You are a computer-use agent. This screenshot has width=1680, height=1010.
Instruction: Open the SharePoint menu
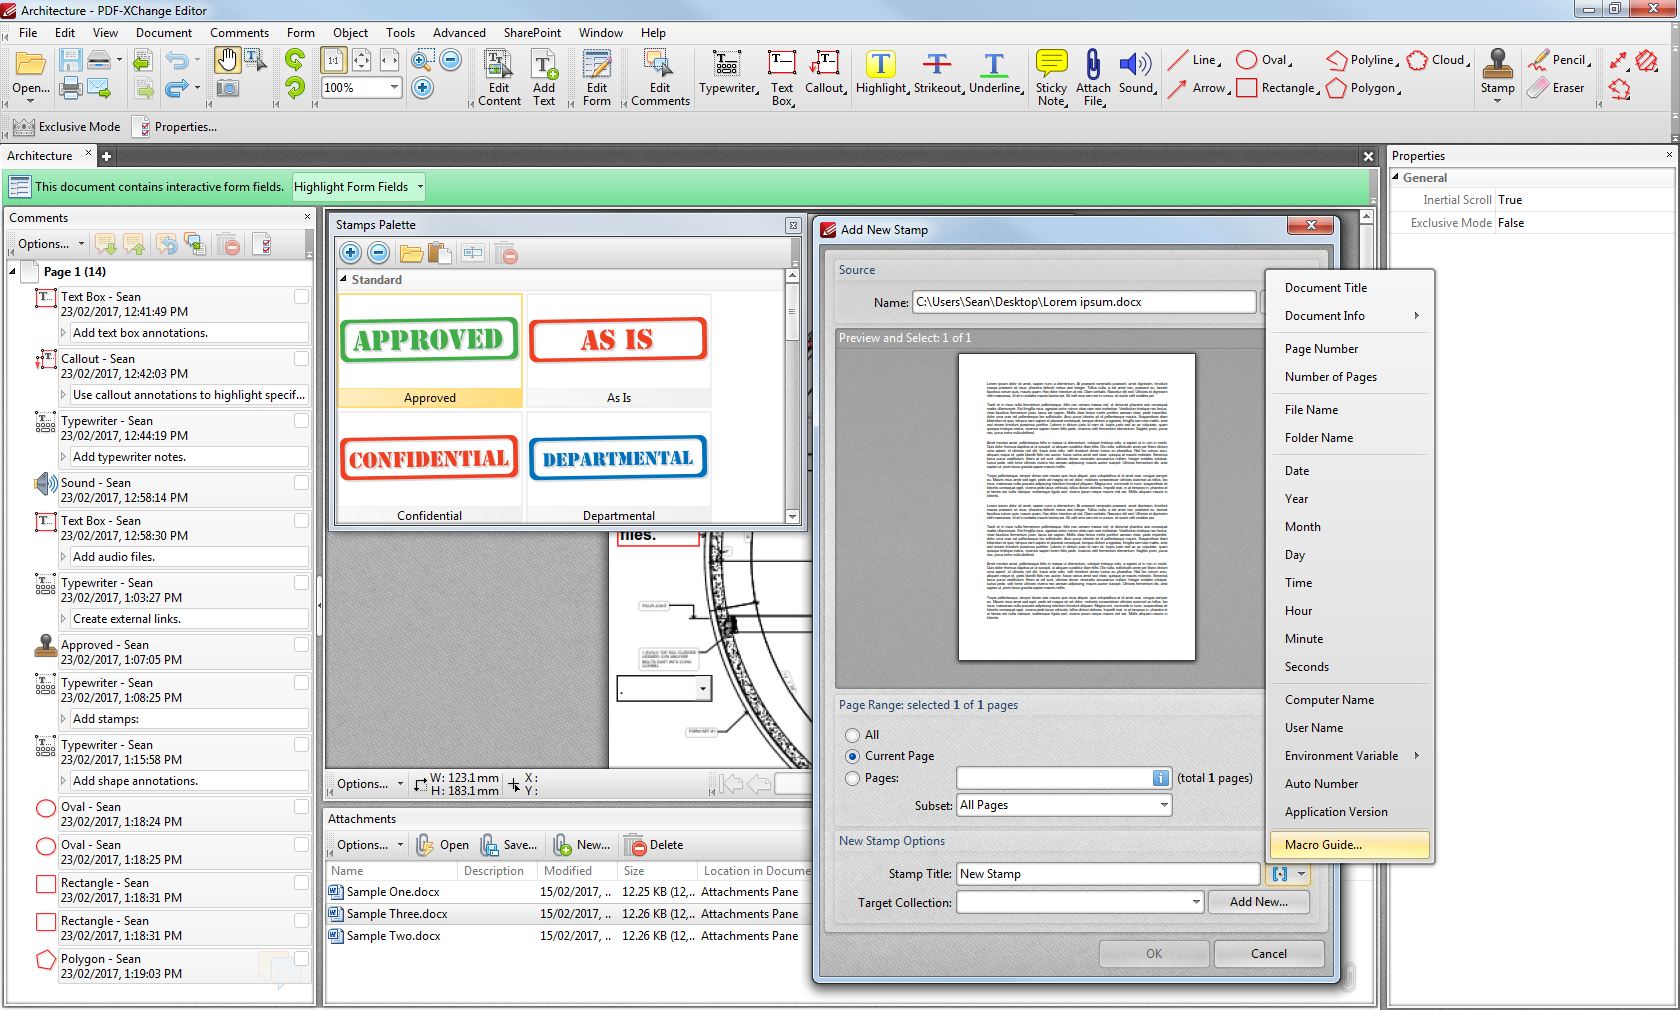click(532, 32)
